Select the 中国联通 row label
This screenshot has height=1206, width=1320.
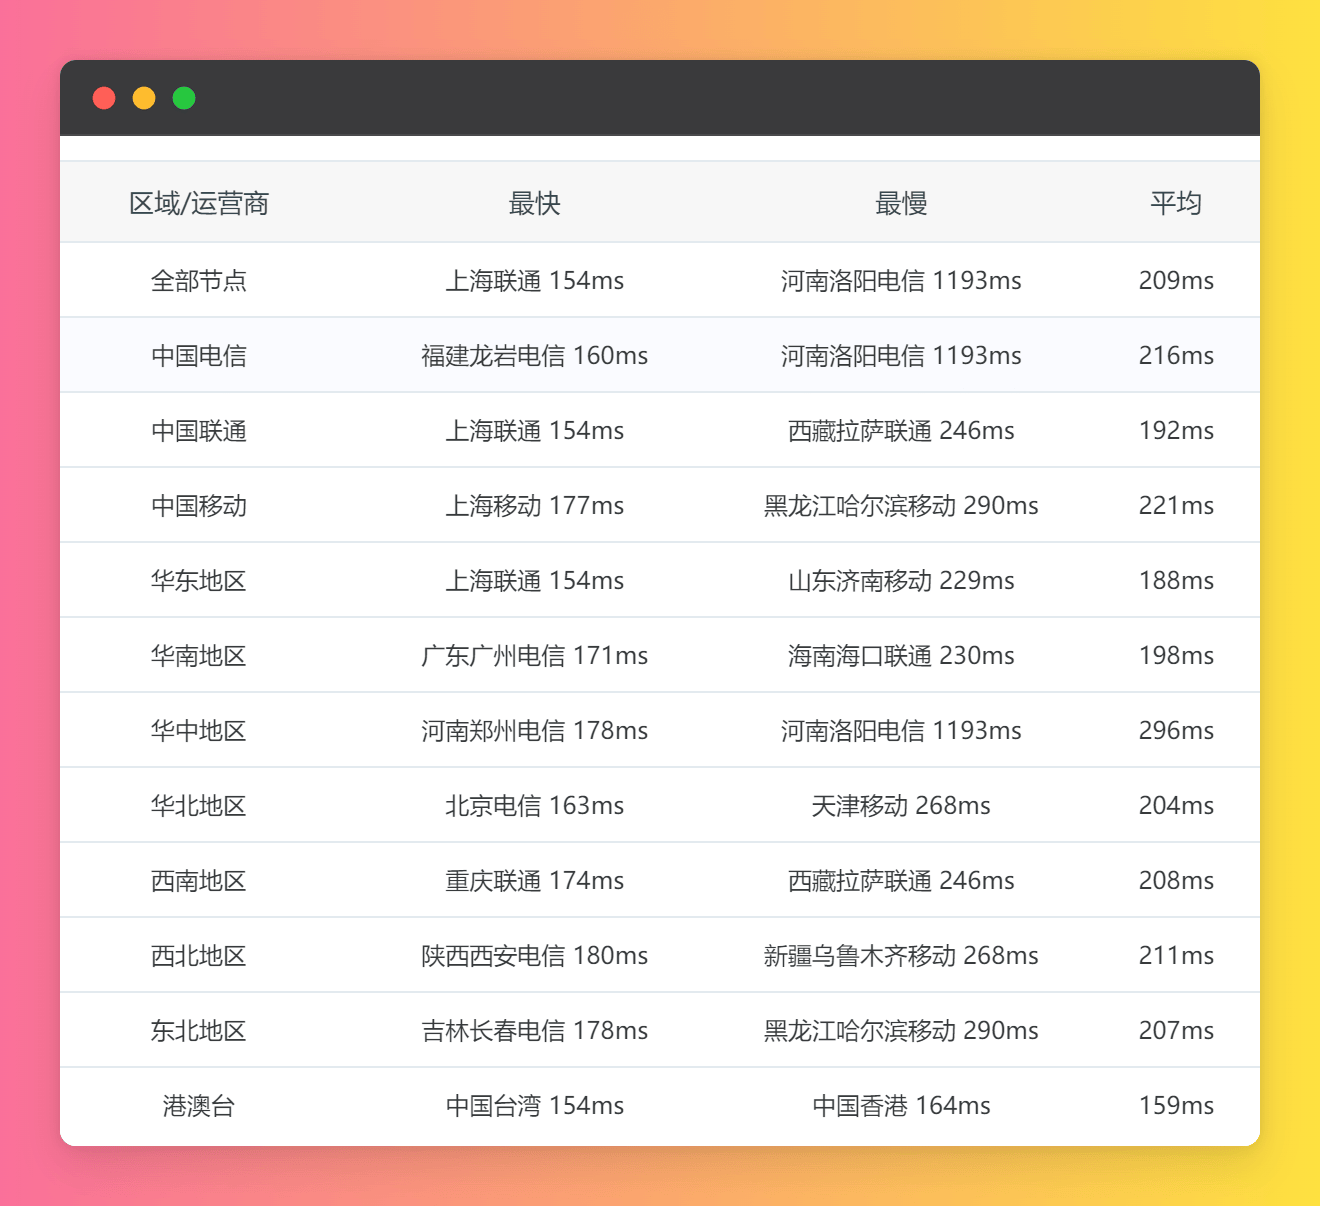[199, 431]
